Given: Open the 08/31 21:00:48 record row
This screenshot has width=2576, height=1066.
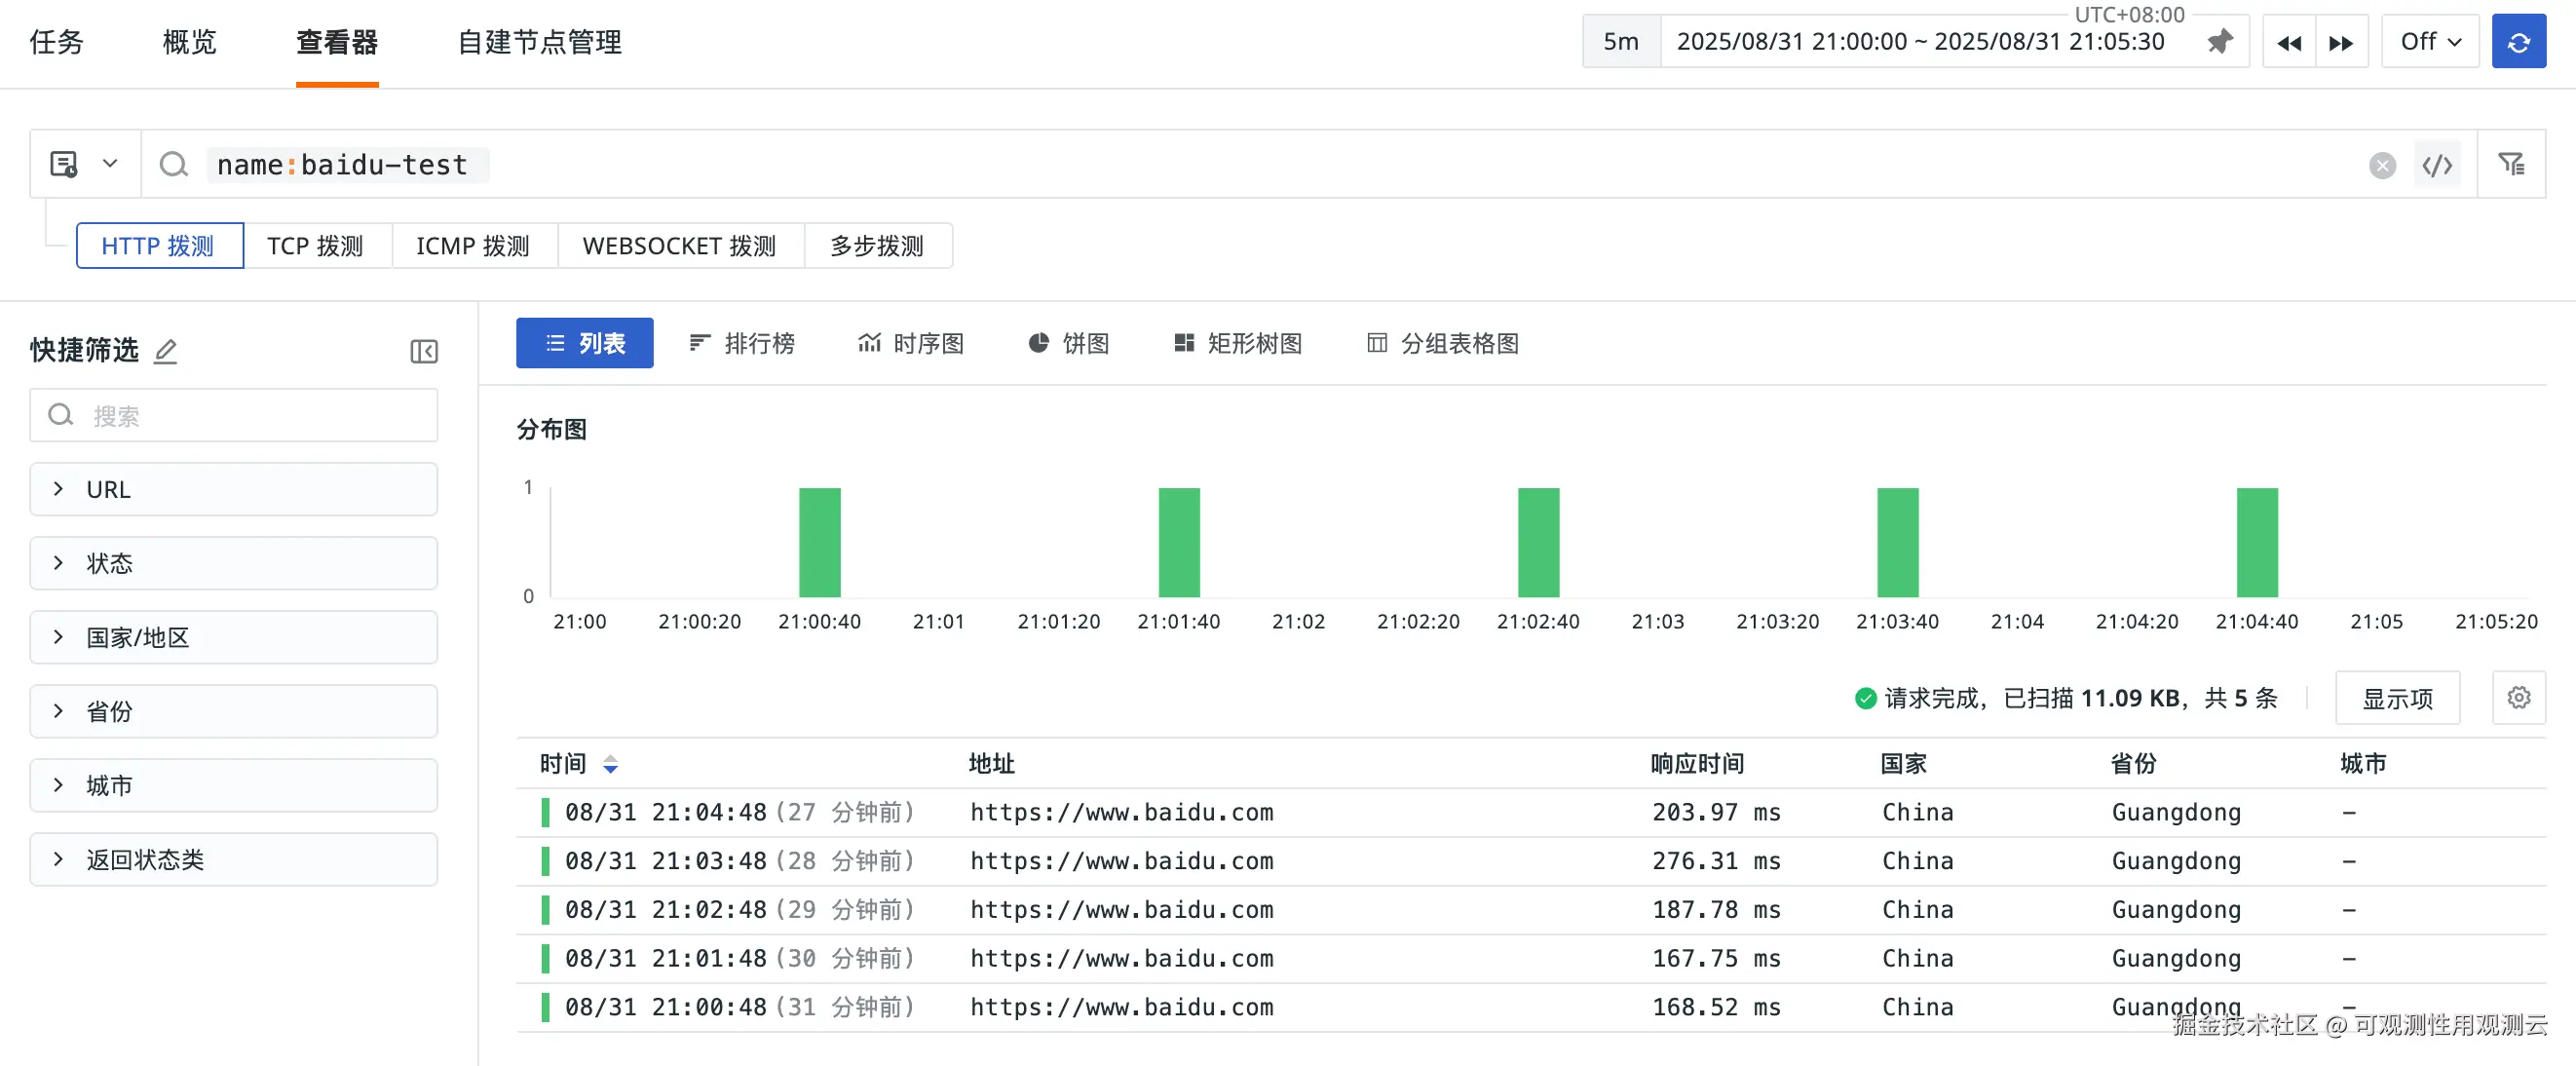Looking at the screenshot, I should (1531, 1007).
